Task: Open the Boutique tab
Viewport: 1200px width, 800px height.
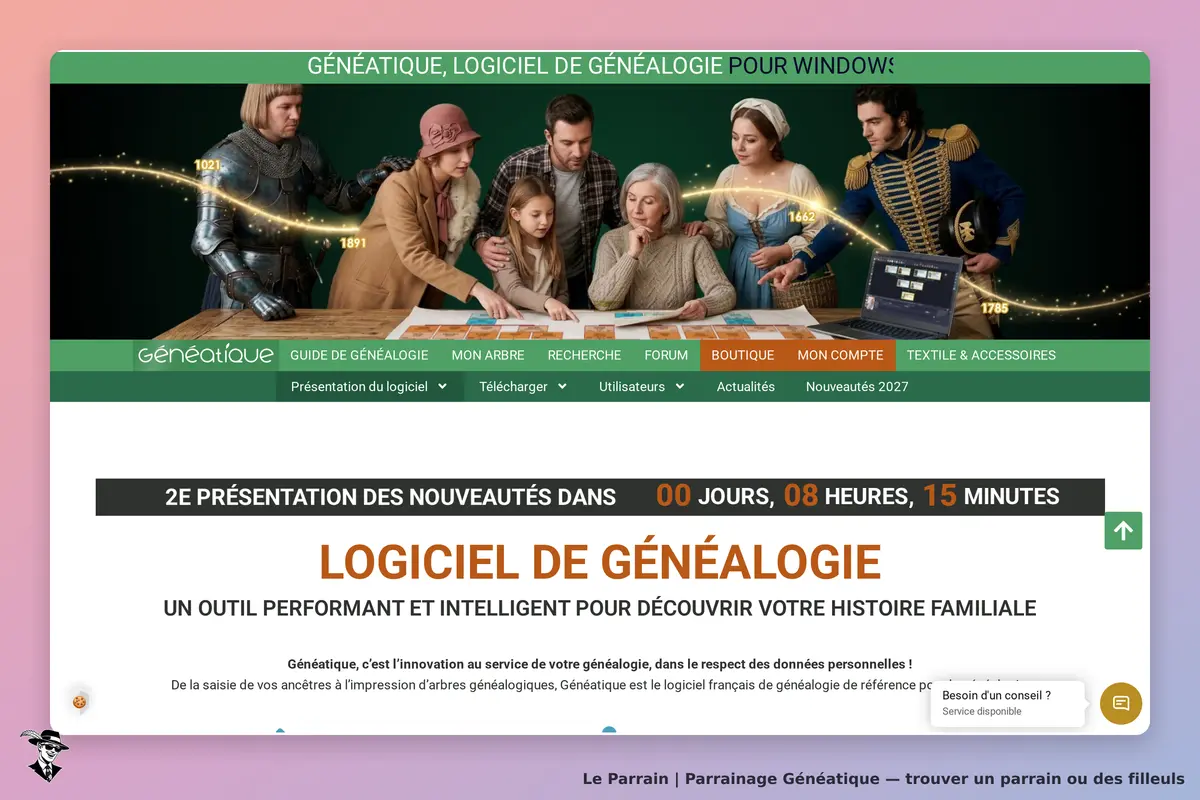Action: [743, 355]
